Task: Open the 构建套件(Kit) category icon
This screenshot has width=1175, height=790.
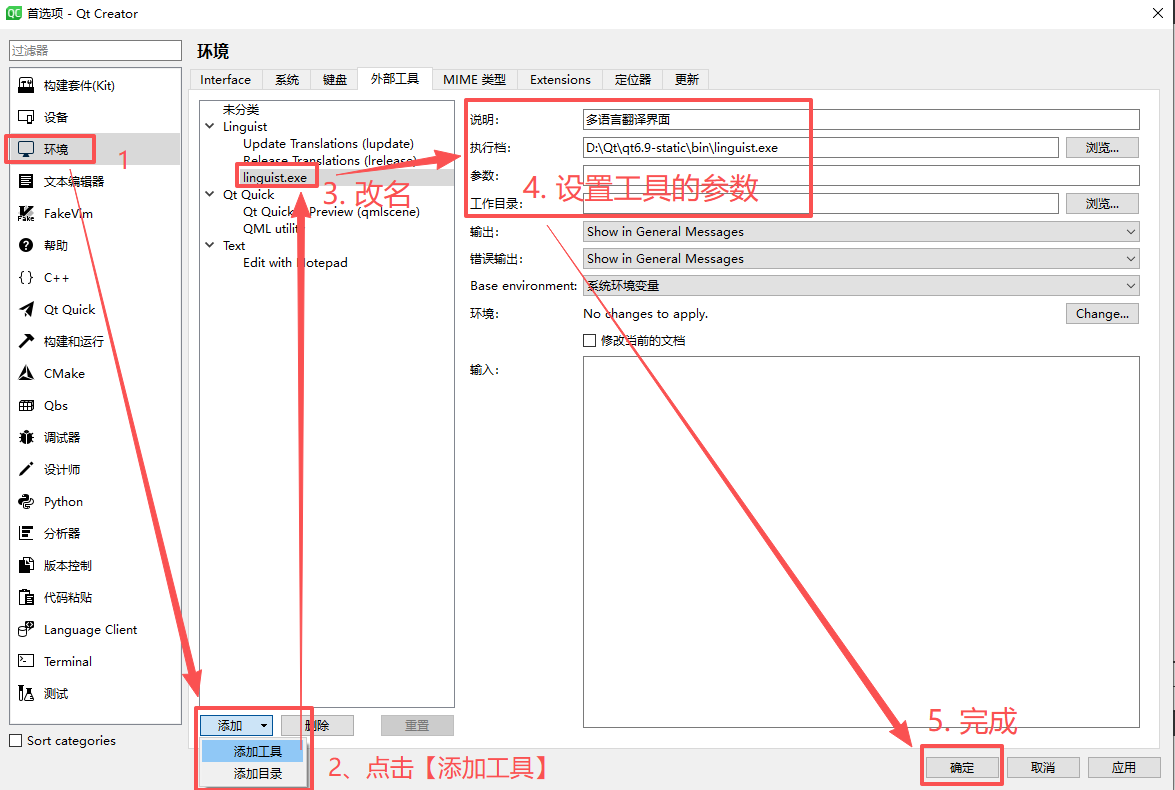Action: 26,85
